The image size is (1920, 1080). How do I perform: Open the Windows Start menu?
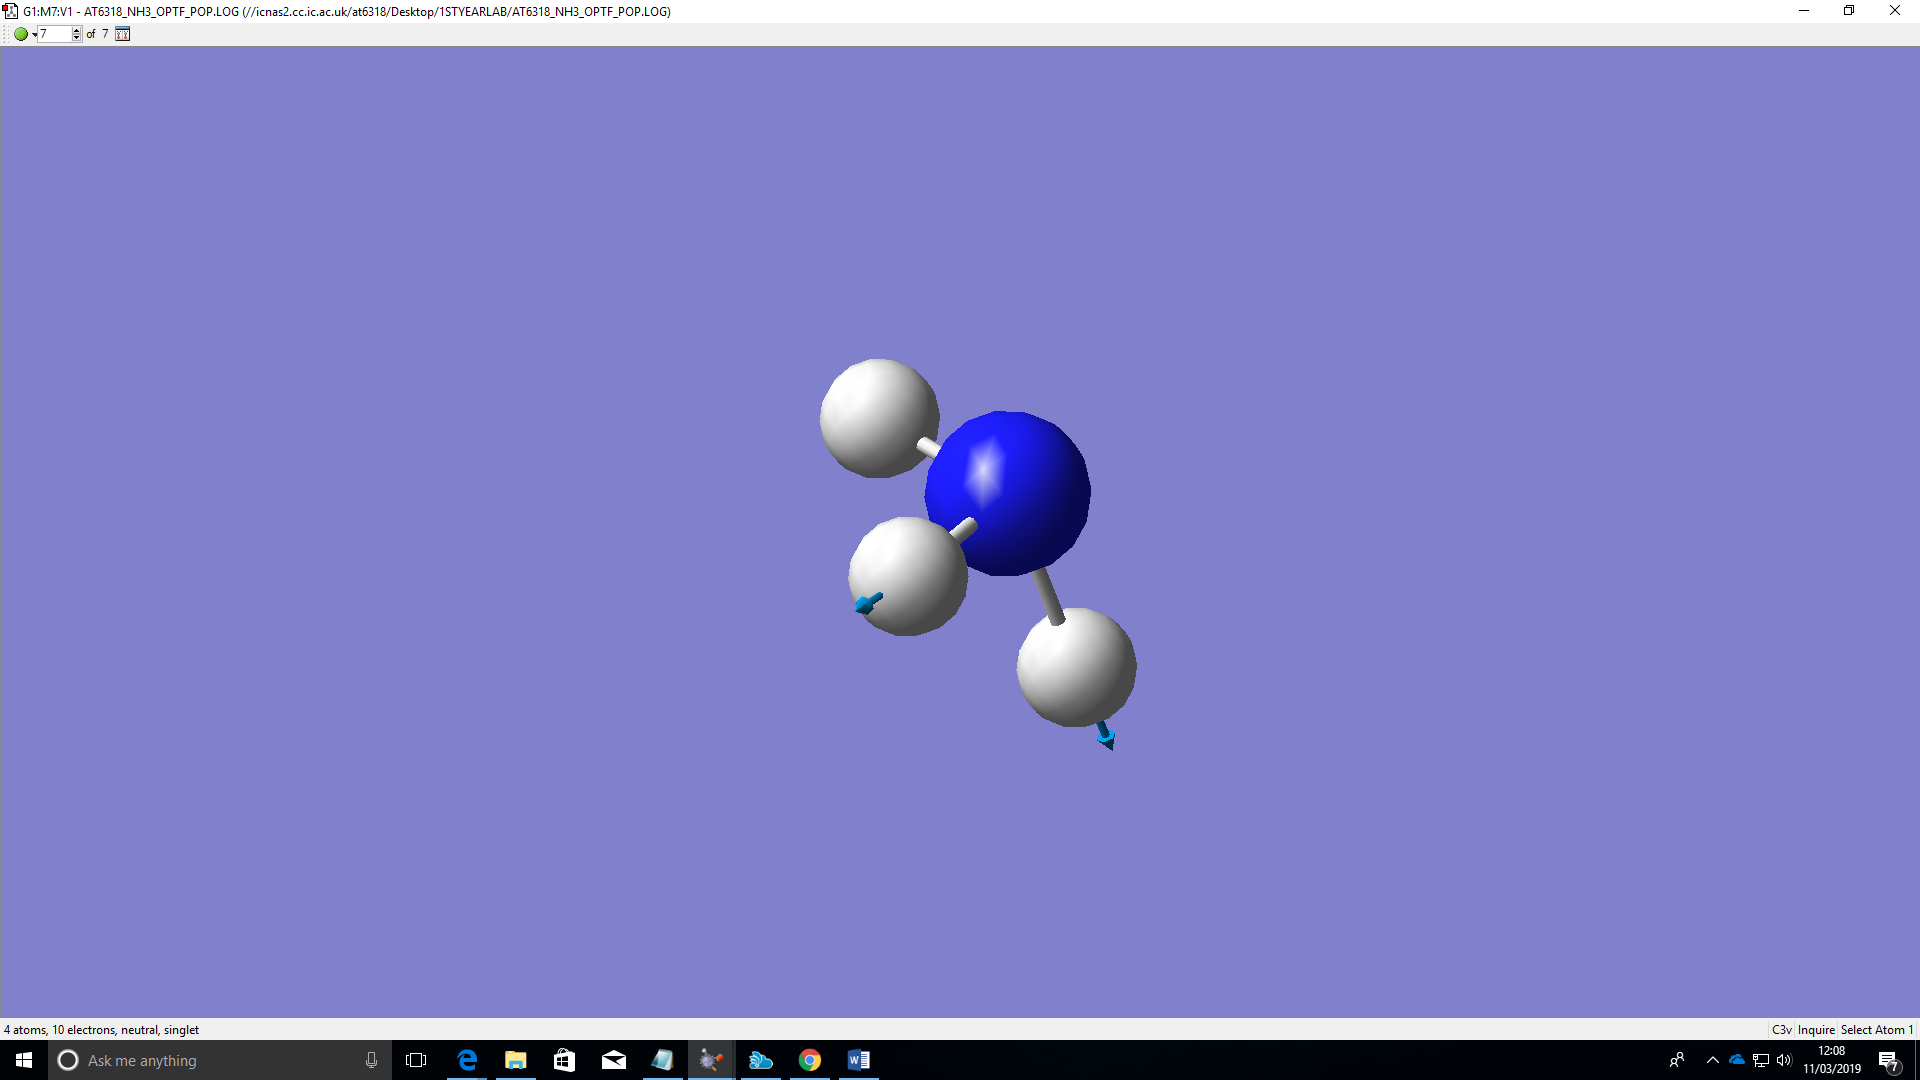coord(24,1060)
